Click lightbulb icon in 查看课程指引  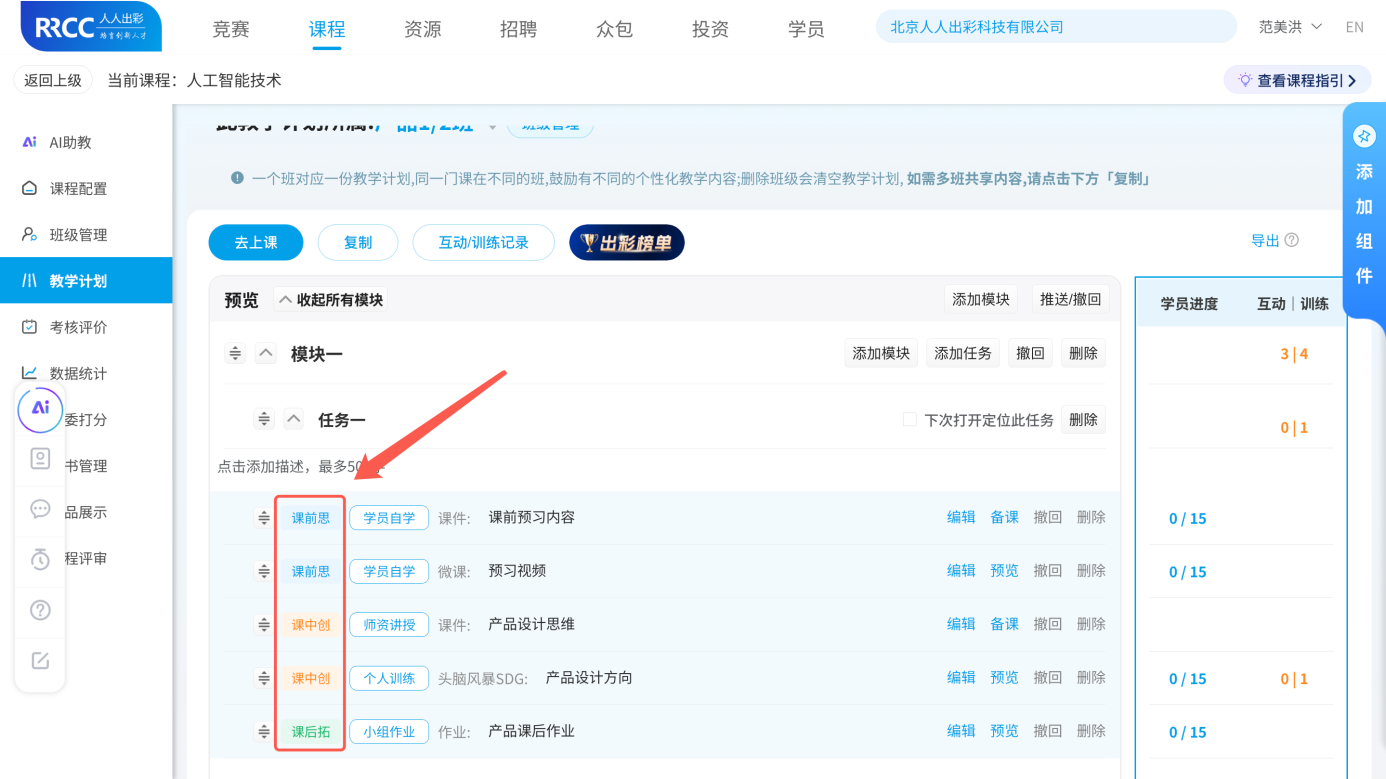[1245, 80]
